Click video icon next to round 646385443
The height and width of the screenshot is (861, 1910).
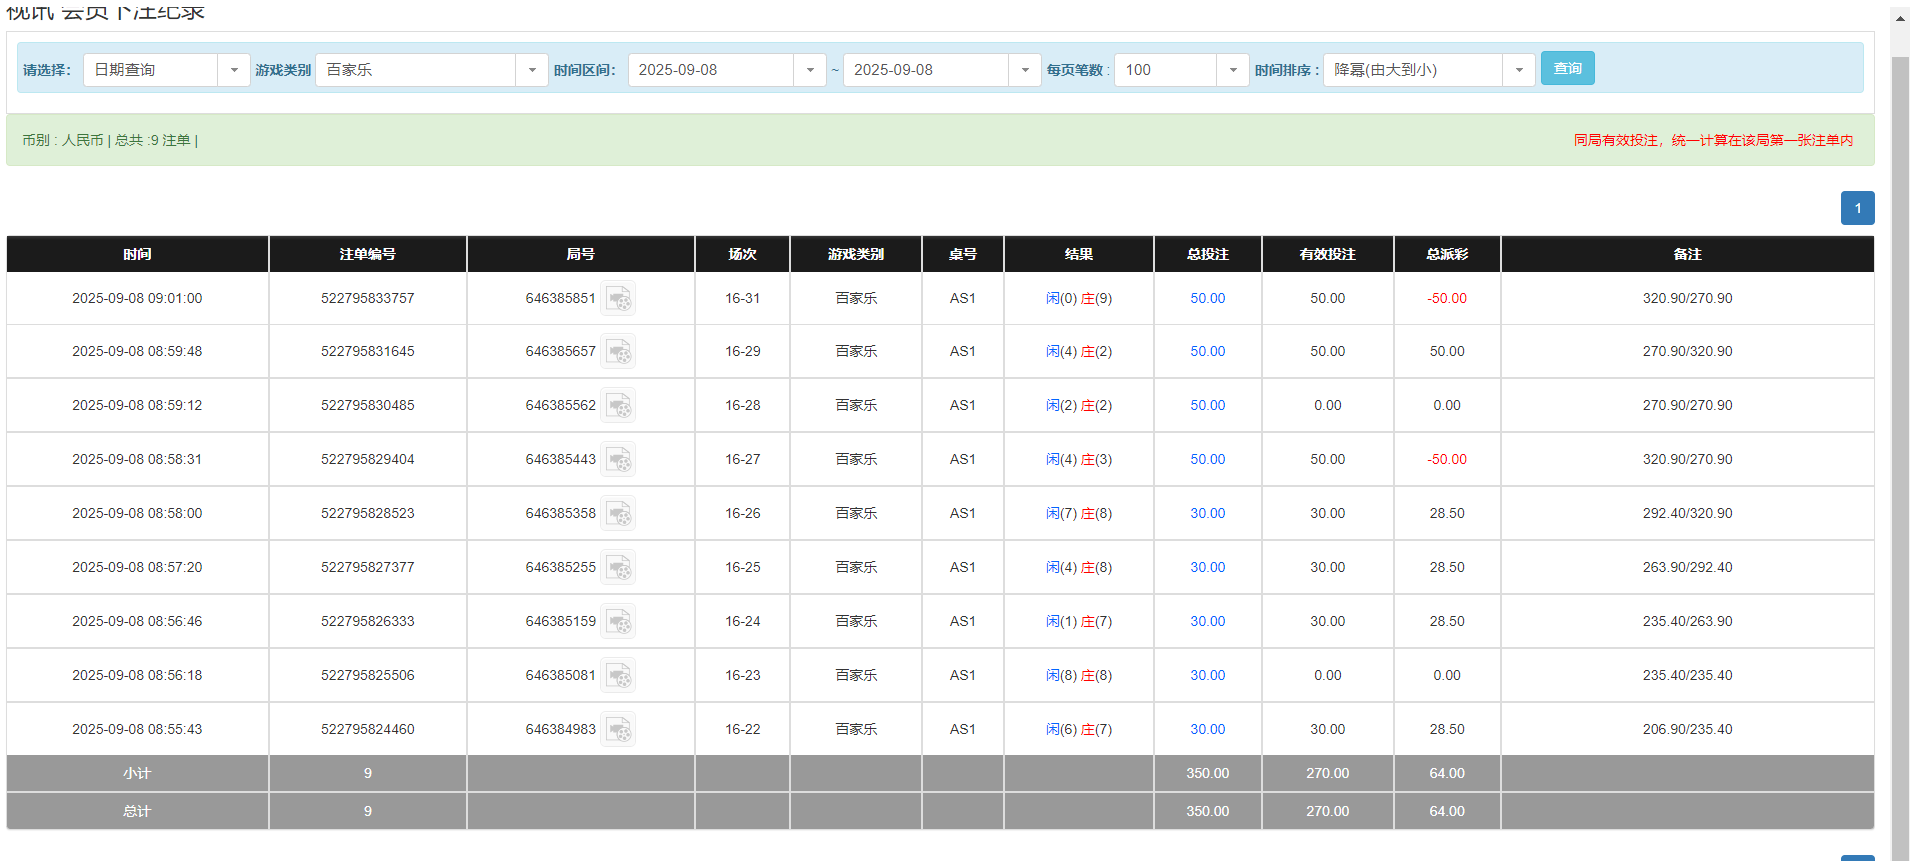pos(618,460)
